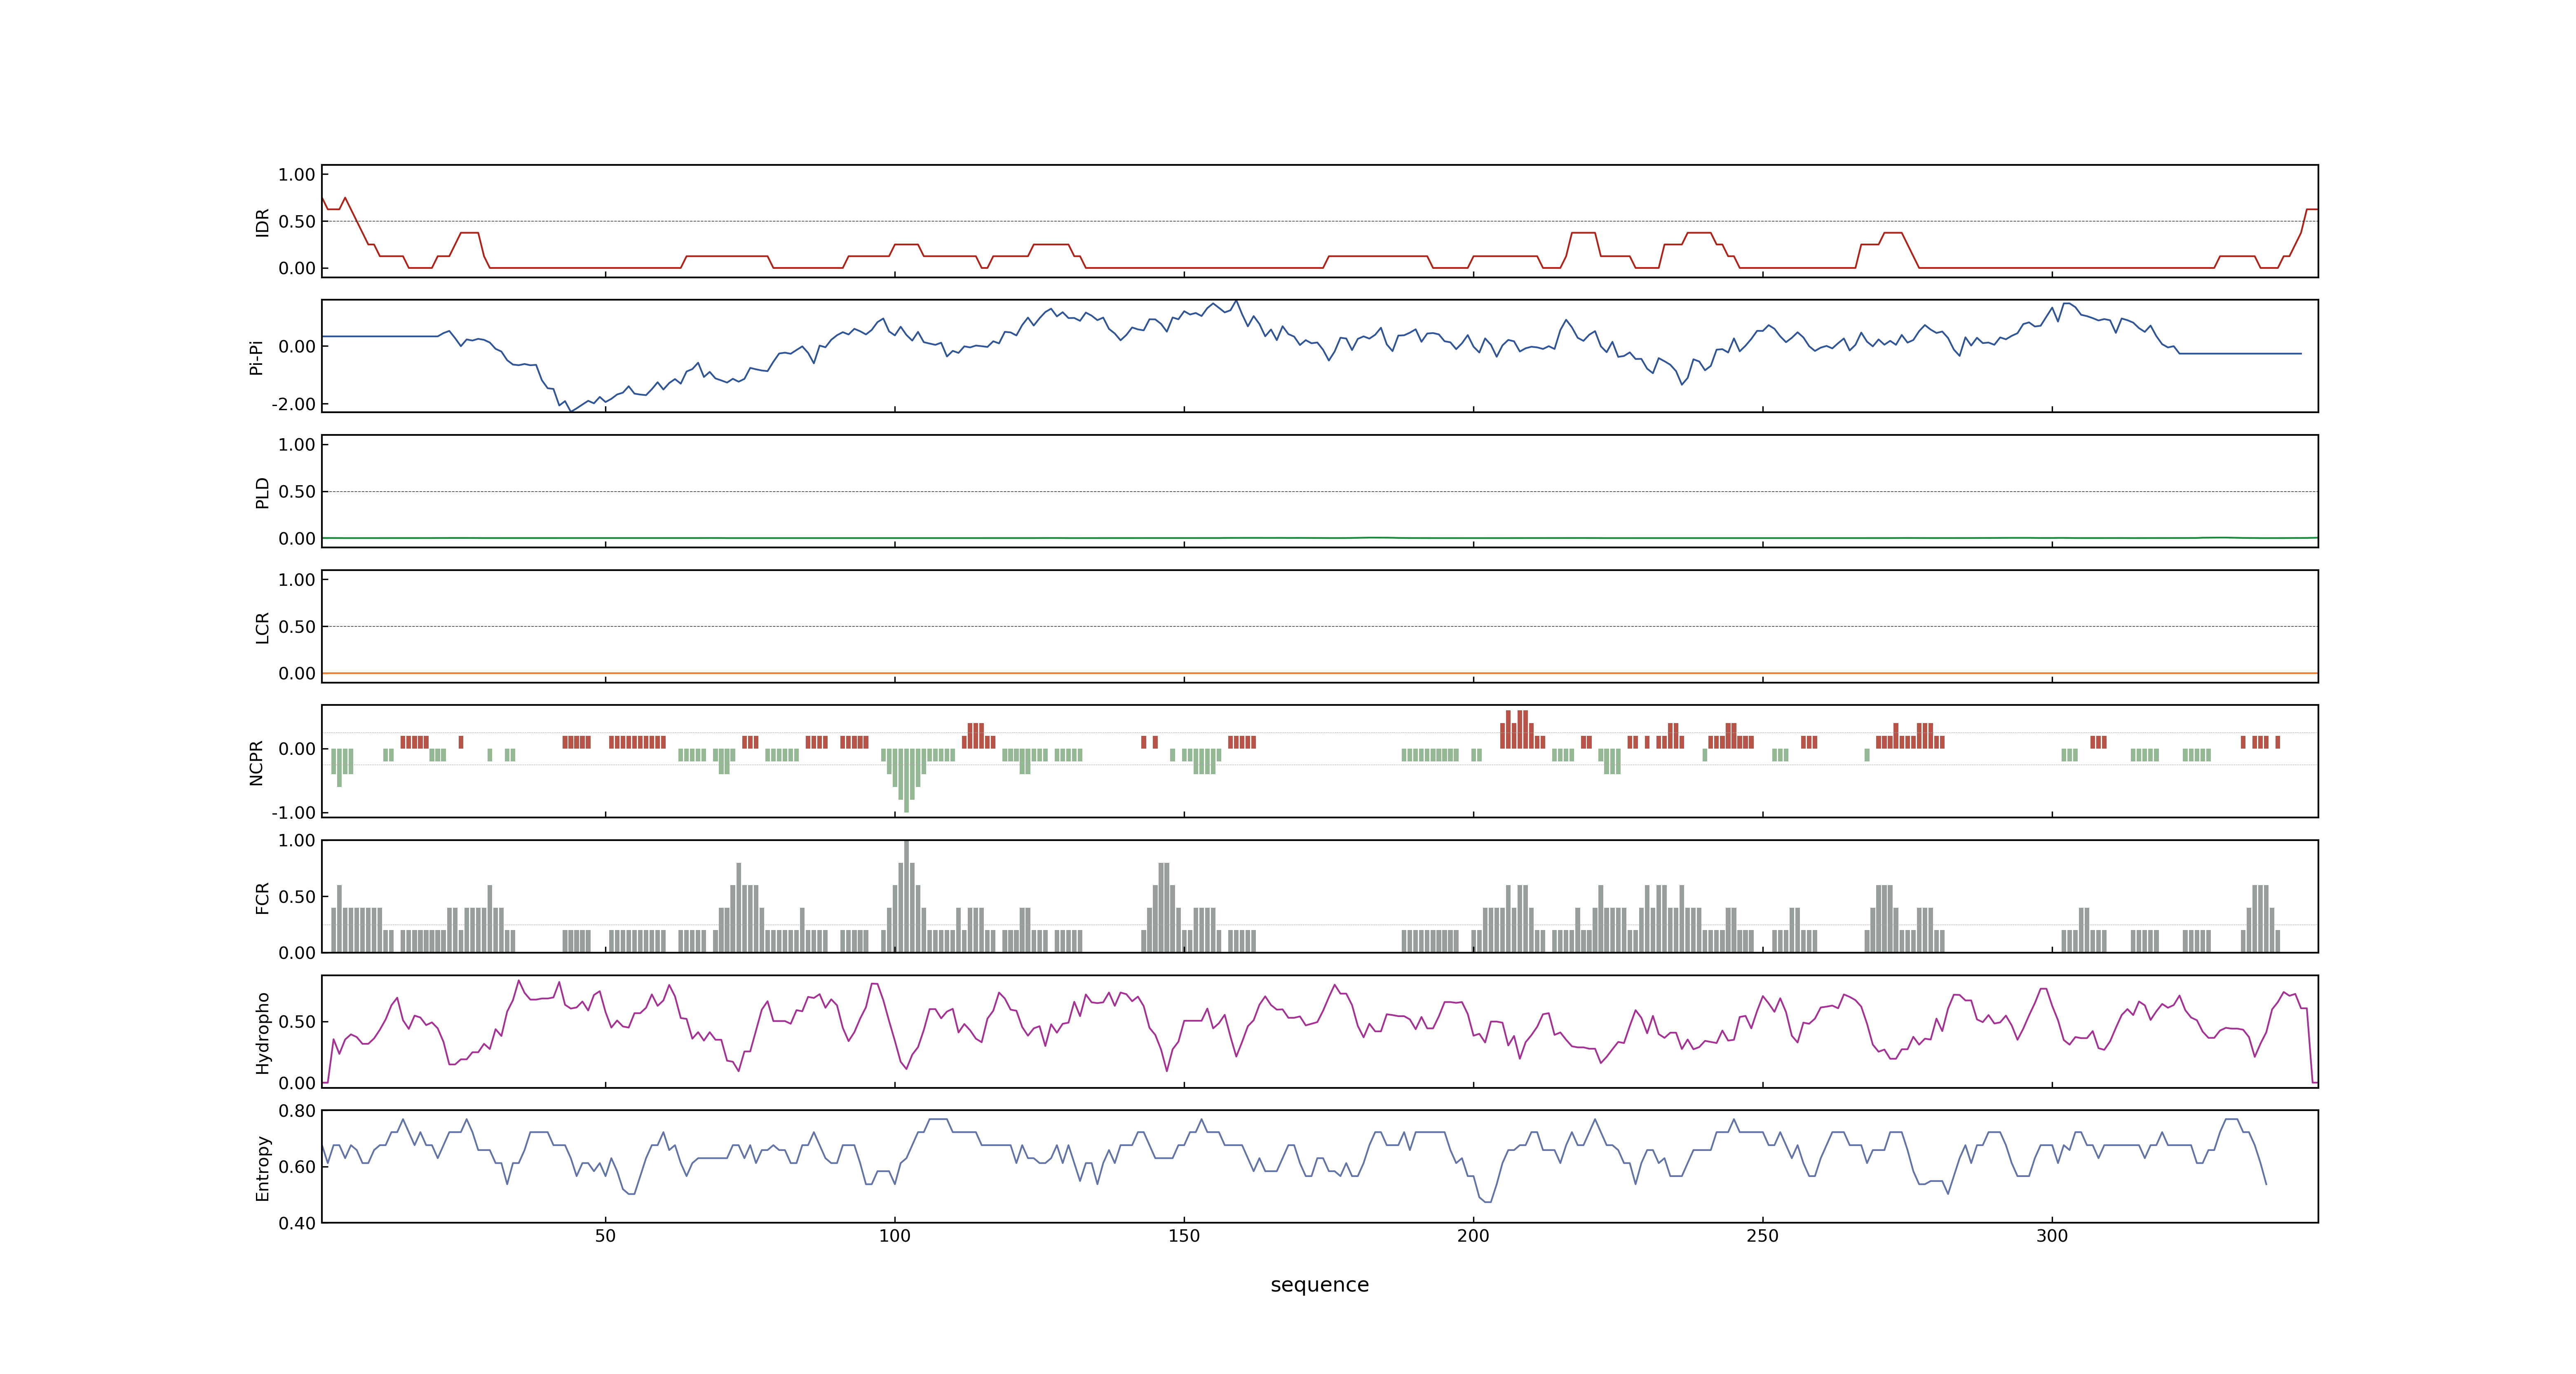
Task: Click the Pi-Pi axis label
Action: pos(256,357)
